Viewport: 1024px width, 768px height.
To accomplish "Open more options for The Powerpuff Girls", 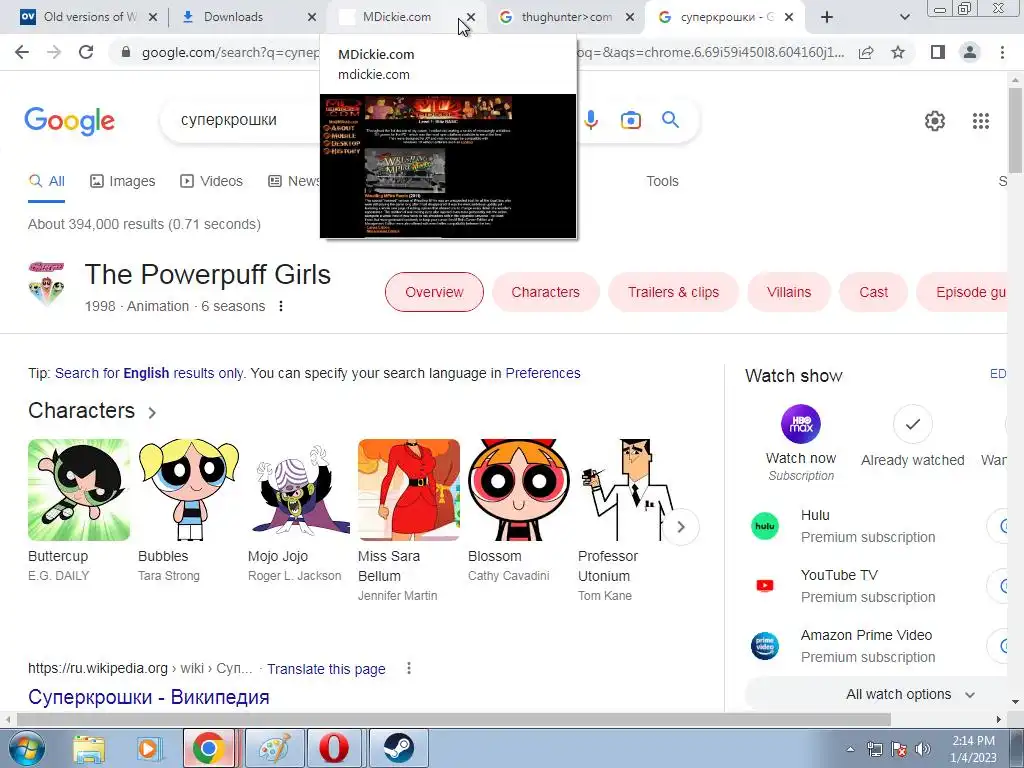I will (x=281, y=306).
